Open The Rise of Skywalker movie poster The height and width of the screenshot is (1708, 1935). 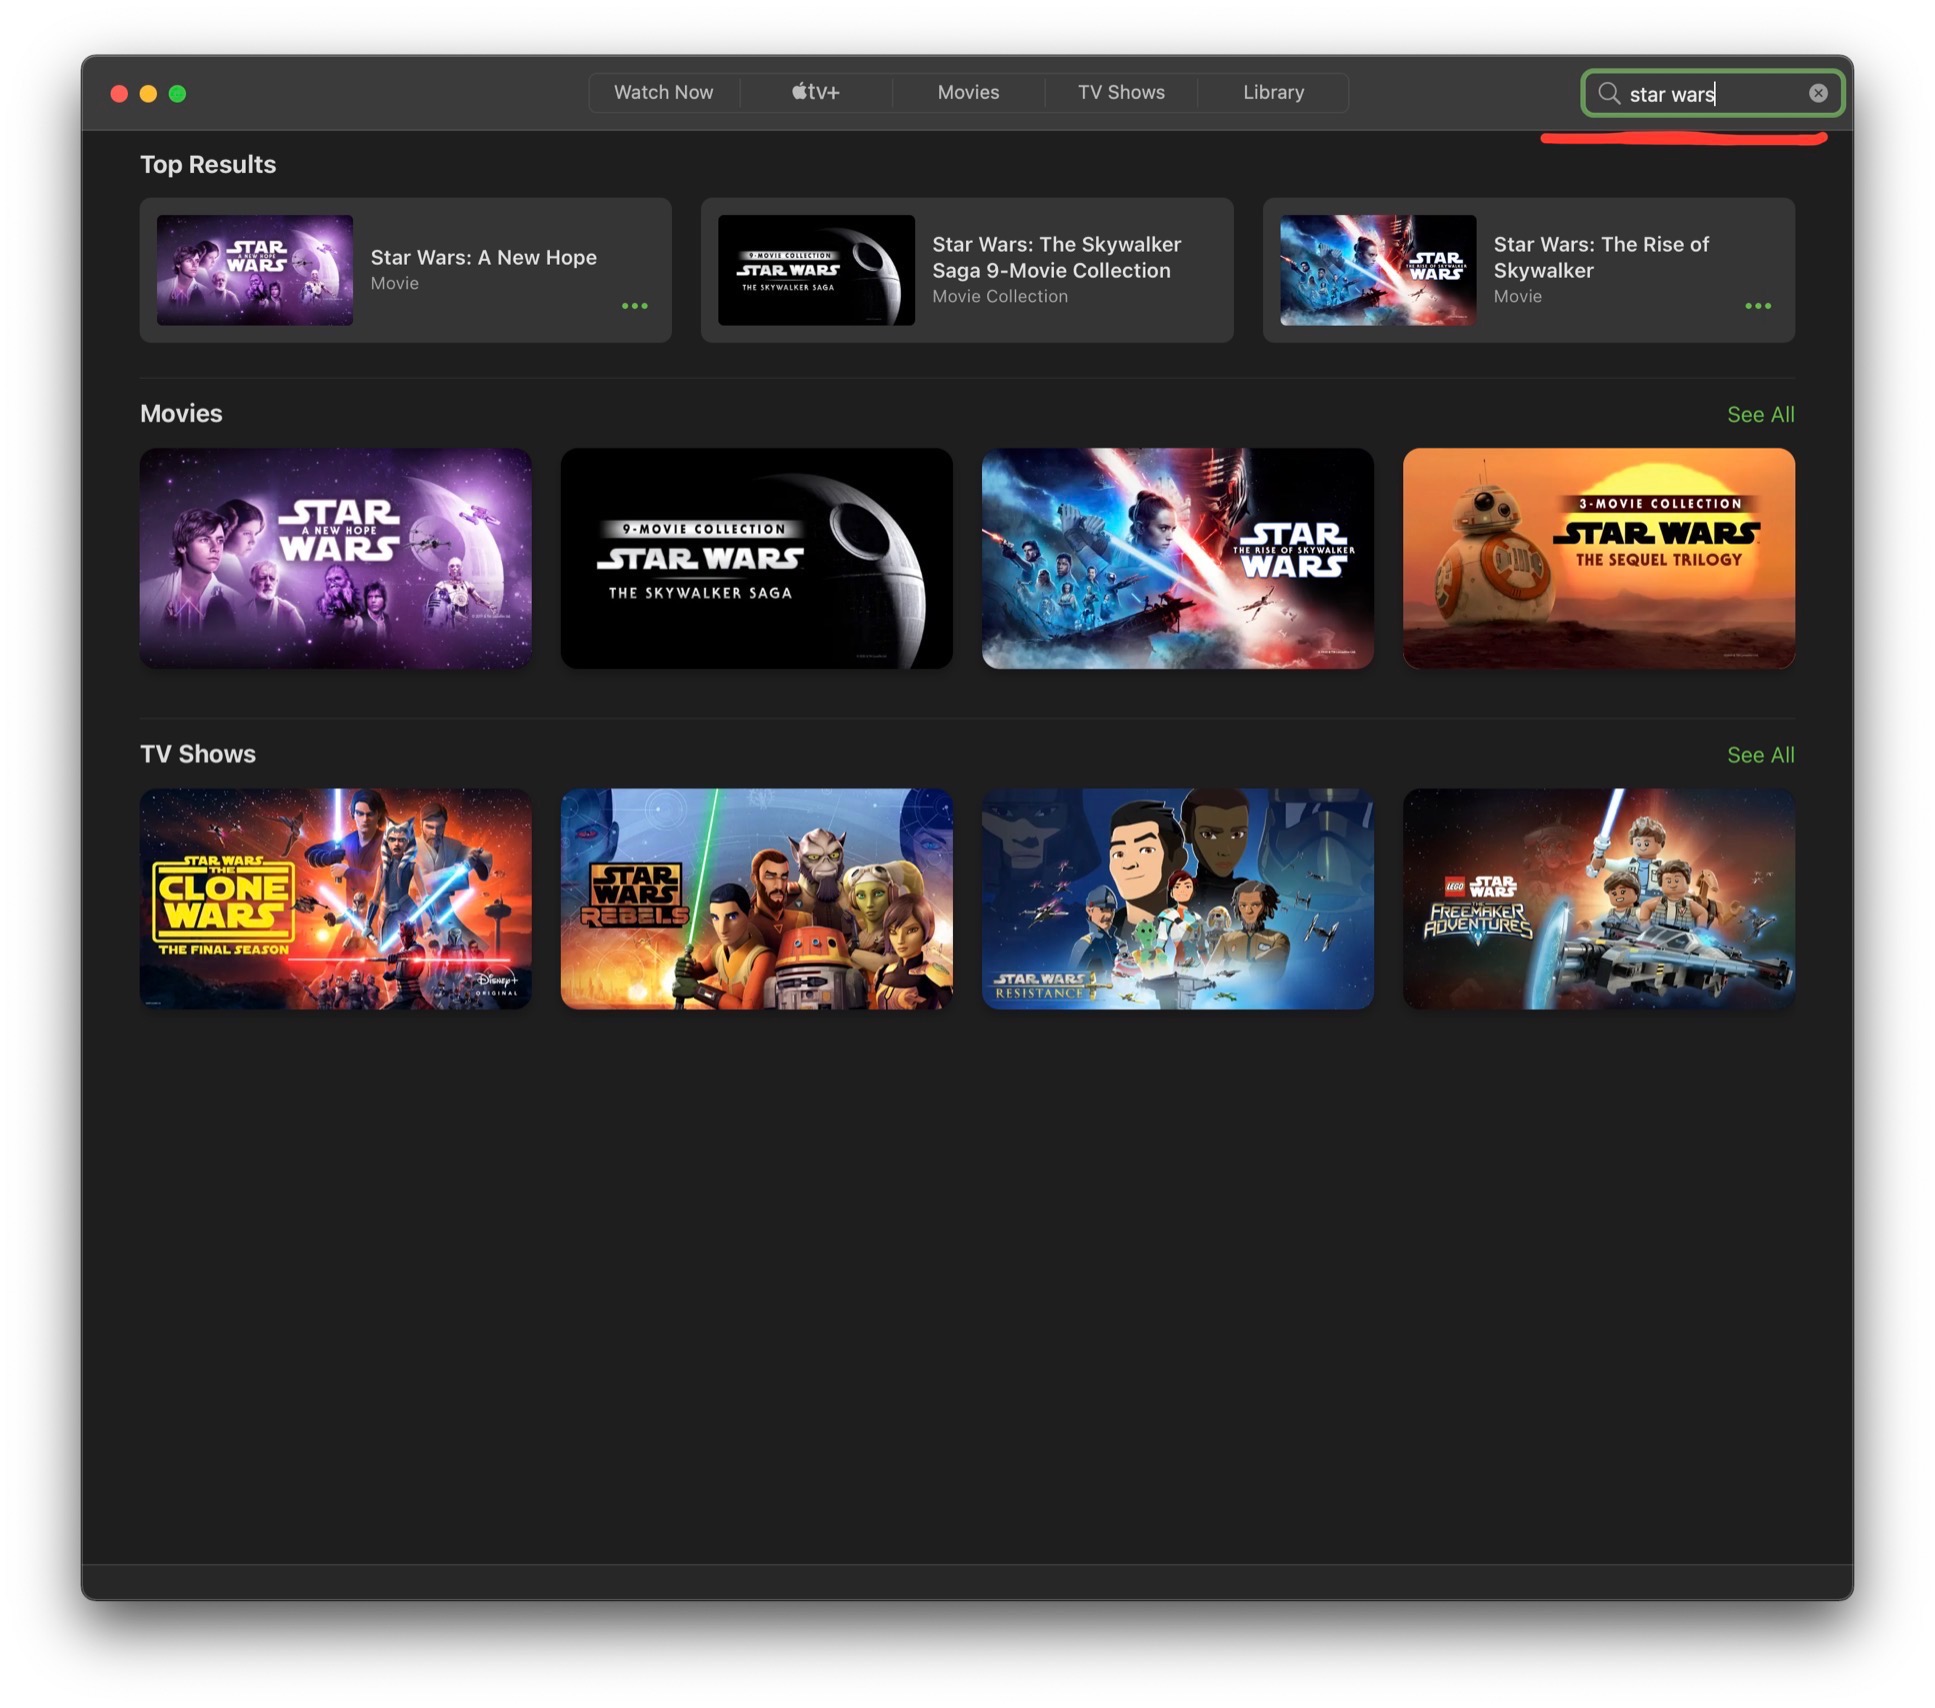[1176, 558]
